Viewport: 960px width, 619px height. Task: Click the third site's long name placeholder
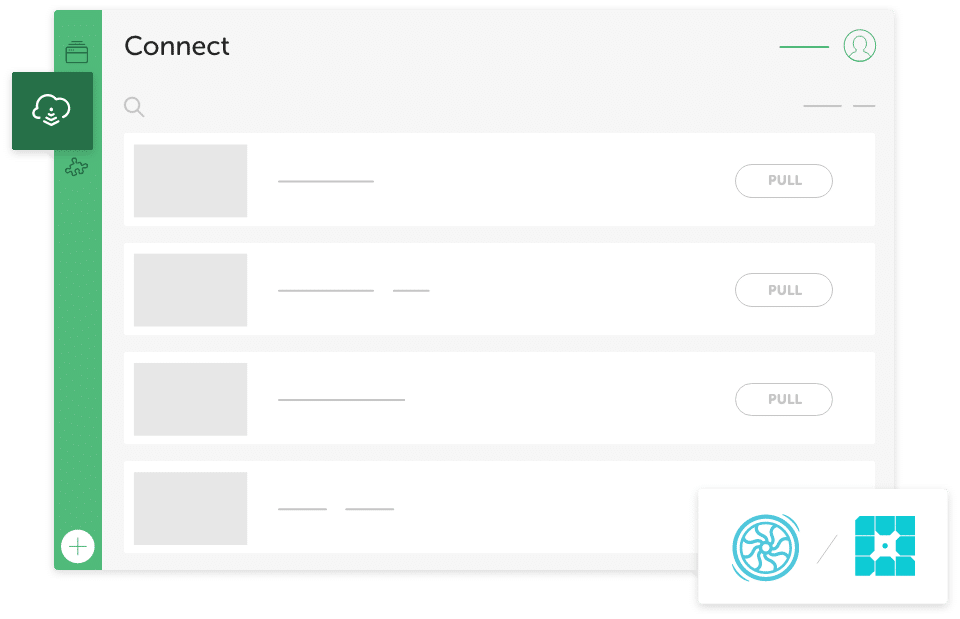tap(341, 400)
